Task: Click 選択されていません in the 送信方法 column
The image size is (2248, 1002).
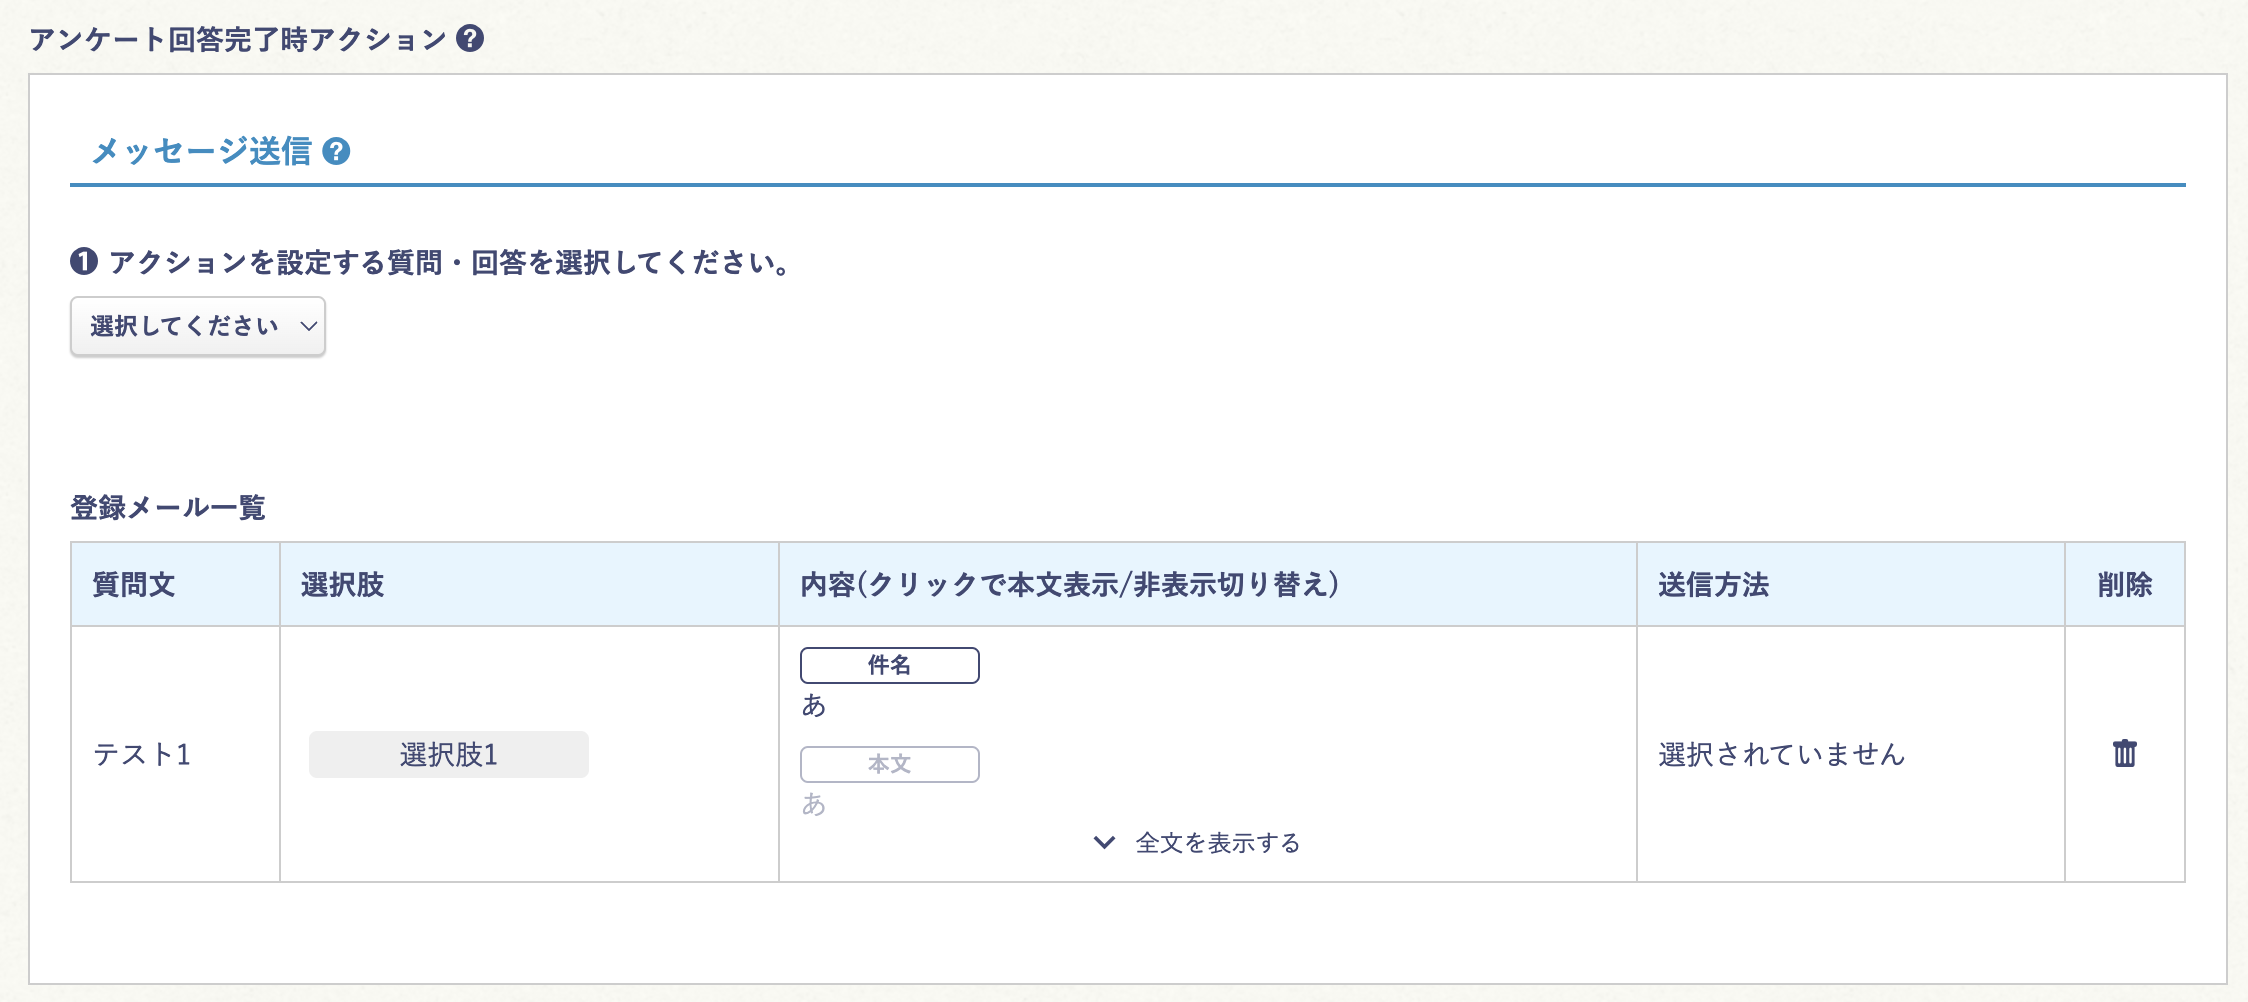Action: click(x=1782, y=755)
